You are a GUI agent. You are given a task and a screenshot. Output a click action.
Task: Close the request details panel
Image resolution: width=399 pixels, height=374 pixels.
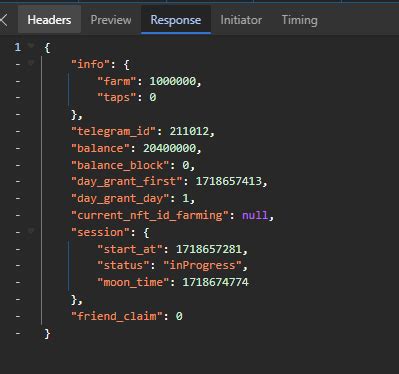(x=3, y=20)
